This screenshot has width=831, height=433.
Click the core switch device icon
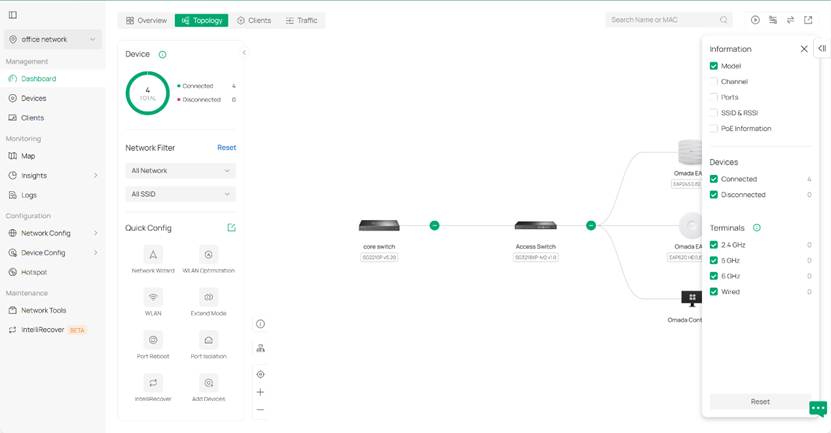[379, 226]
